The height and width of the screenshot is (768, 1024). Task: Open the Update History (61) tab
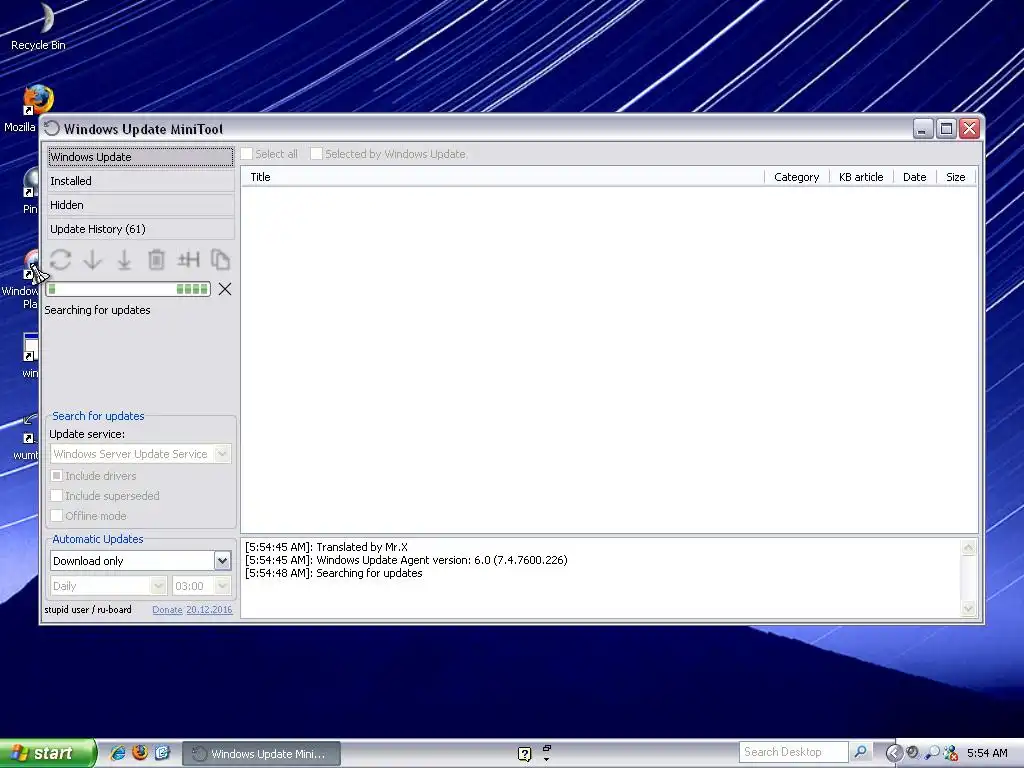click(x=140, y=229)
